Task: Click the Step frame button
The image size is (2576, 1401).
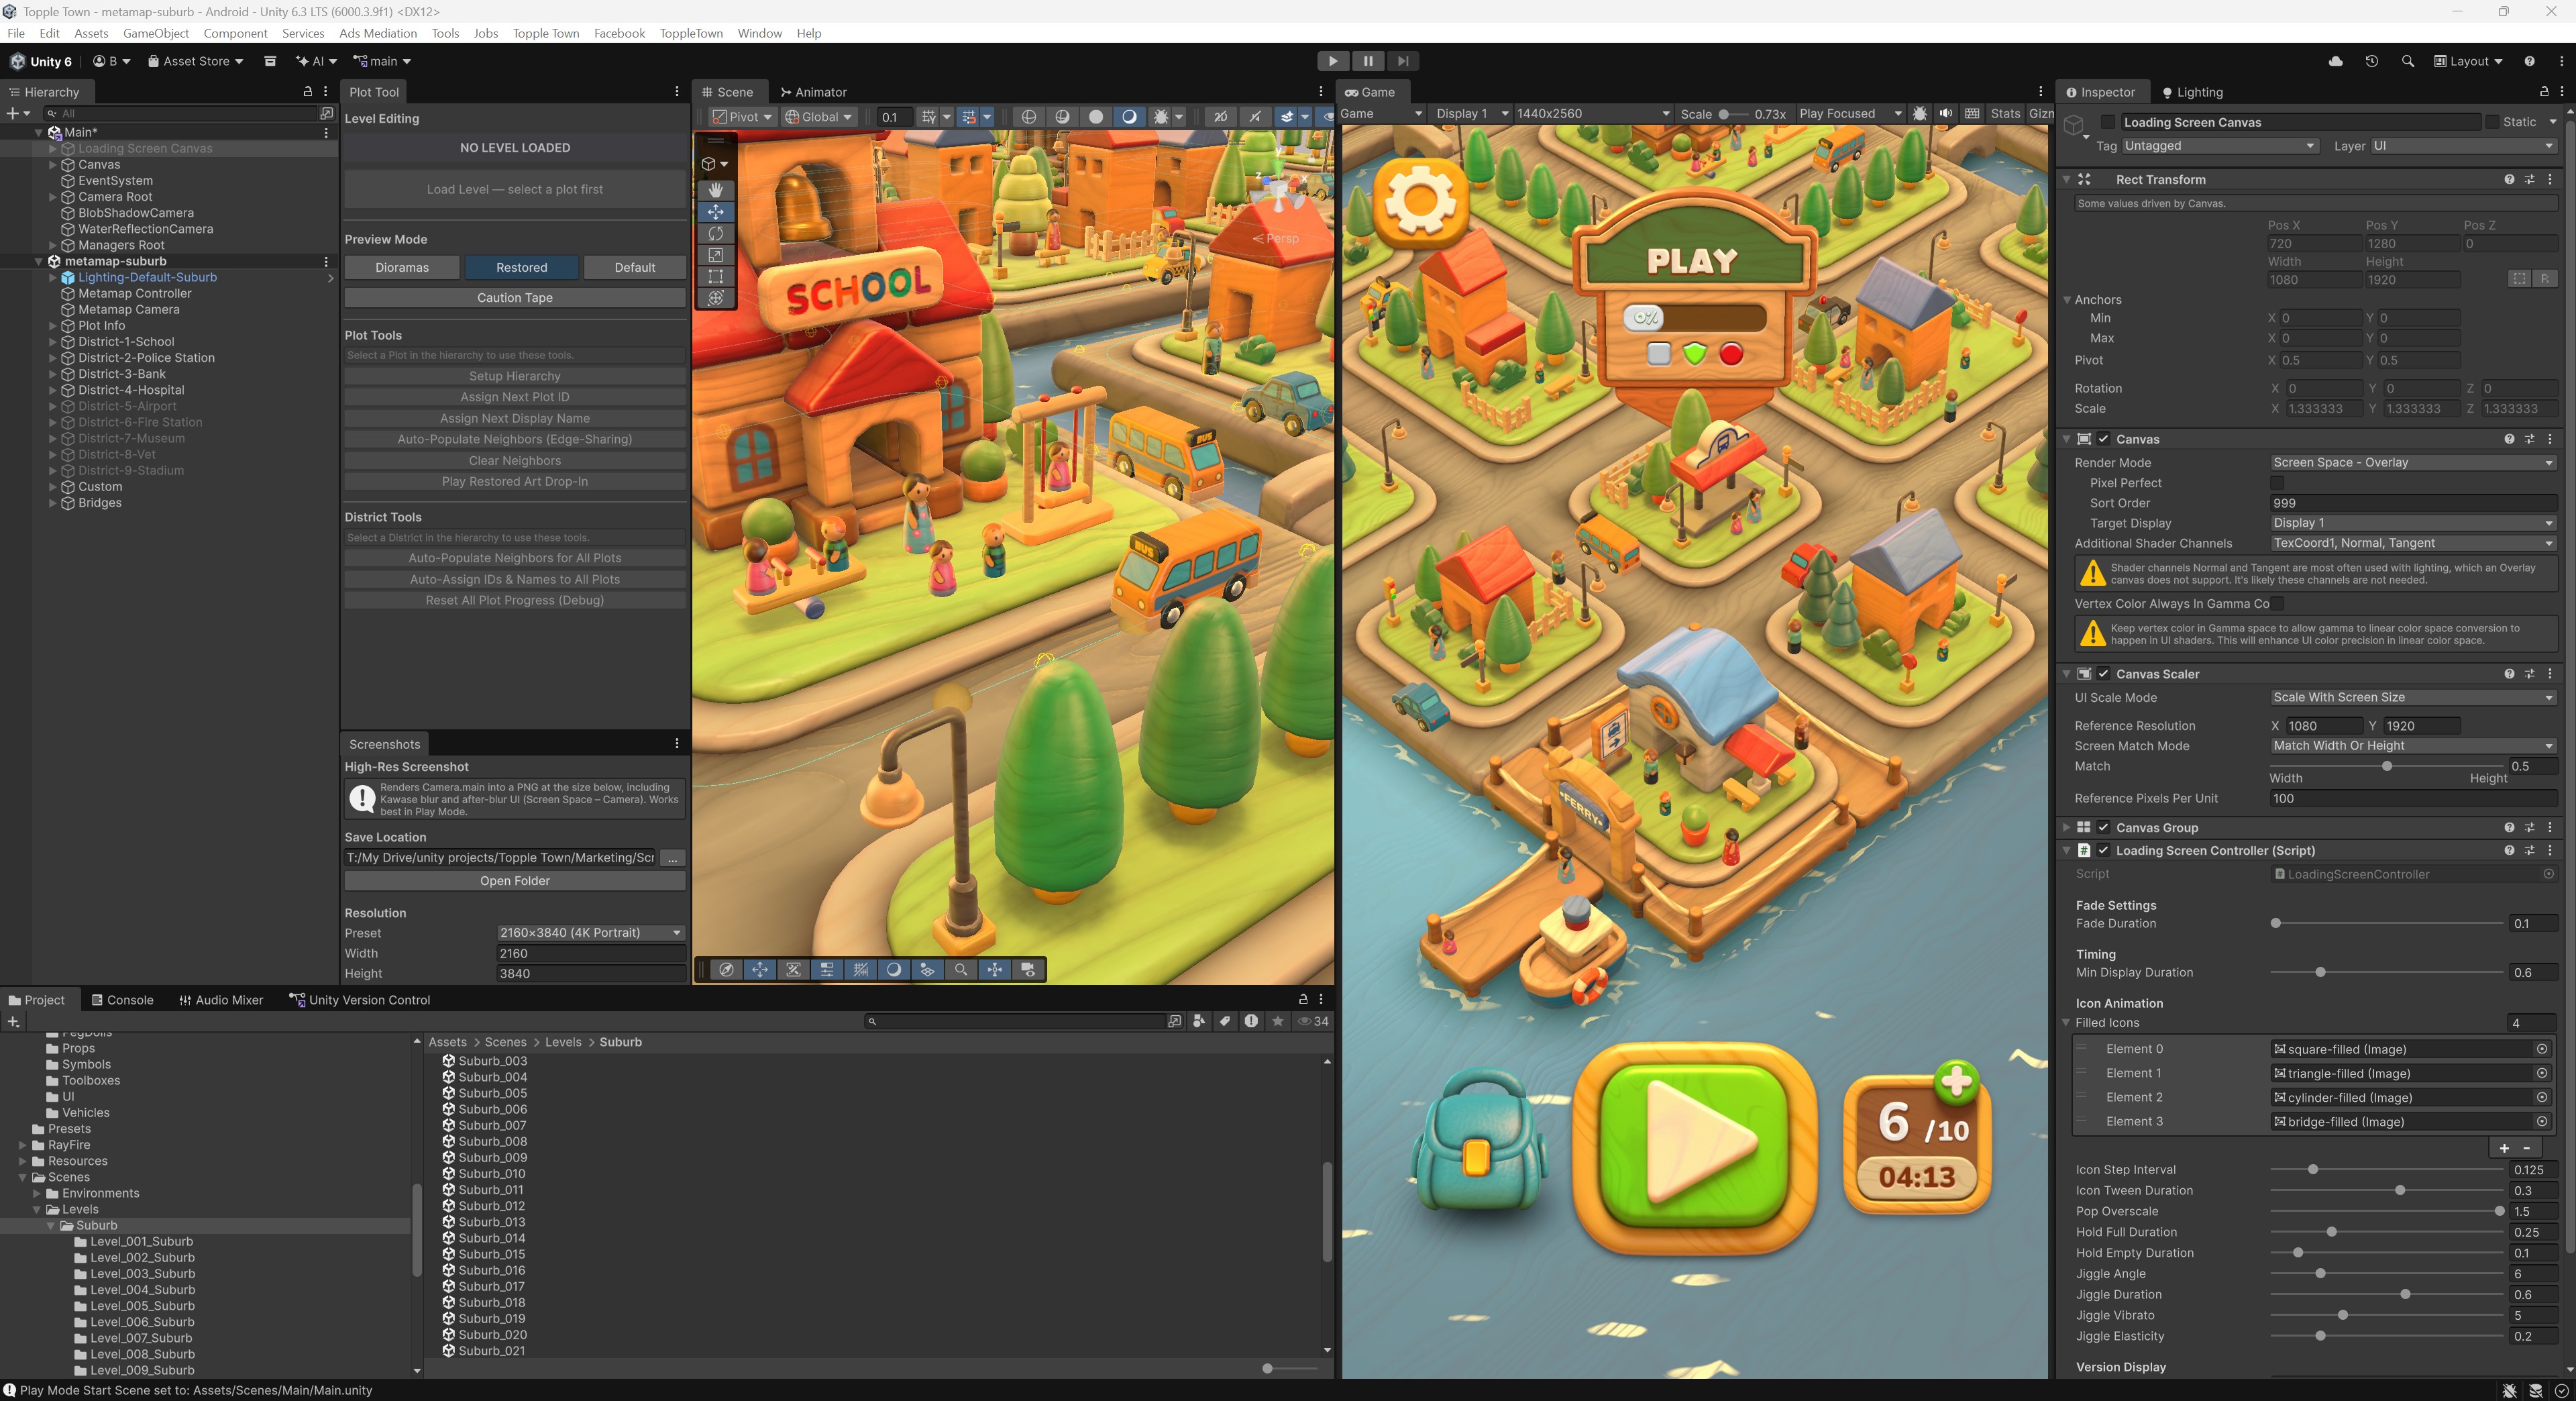Action: point(1403,61)
